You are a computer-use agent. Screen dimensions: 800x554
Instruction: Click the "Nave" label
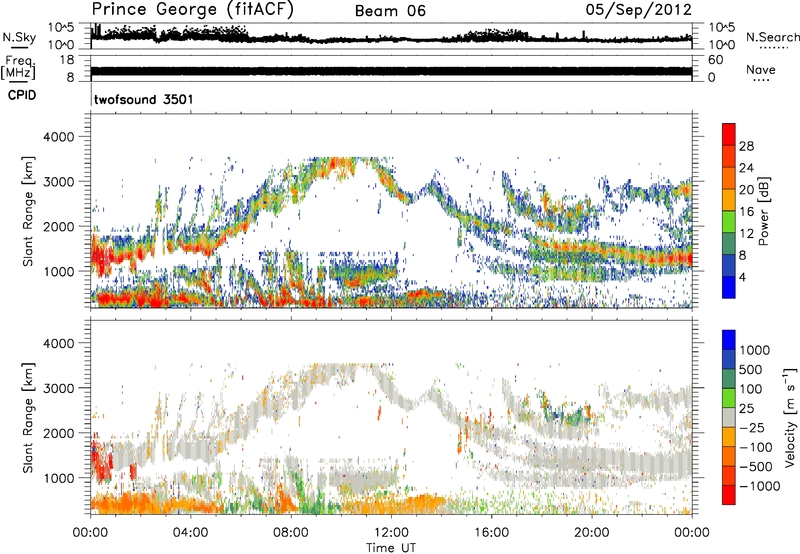point(761,69)
